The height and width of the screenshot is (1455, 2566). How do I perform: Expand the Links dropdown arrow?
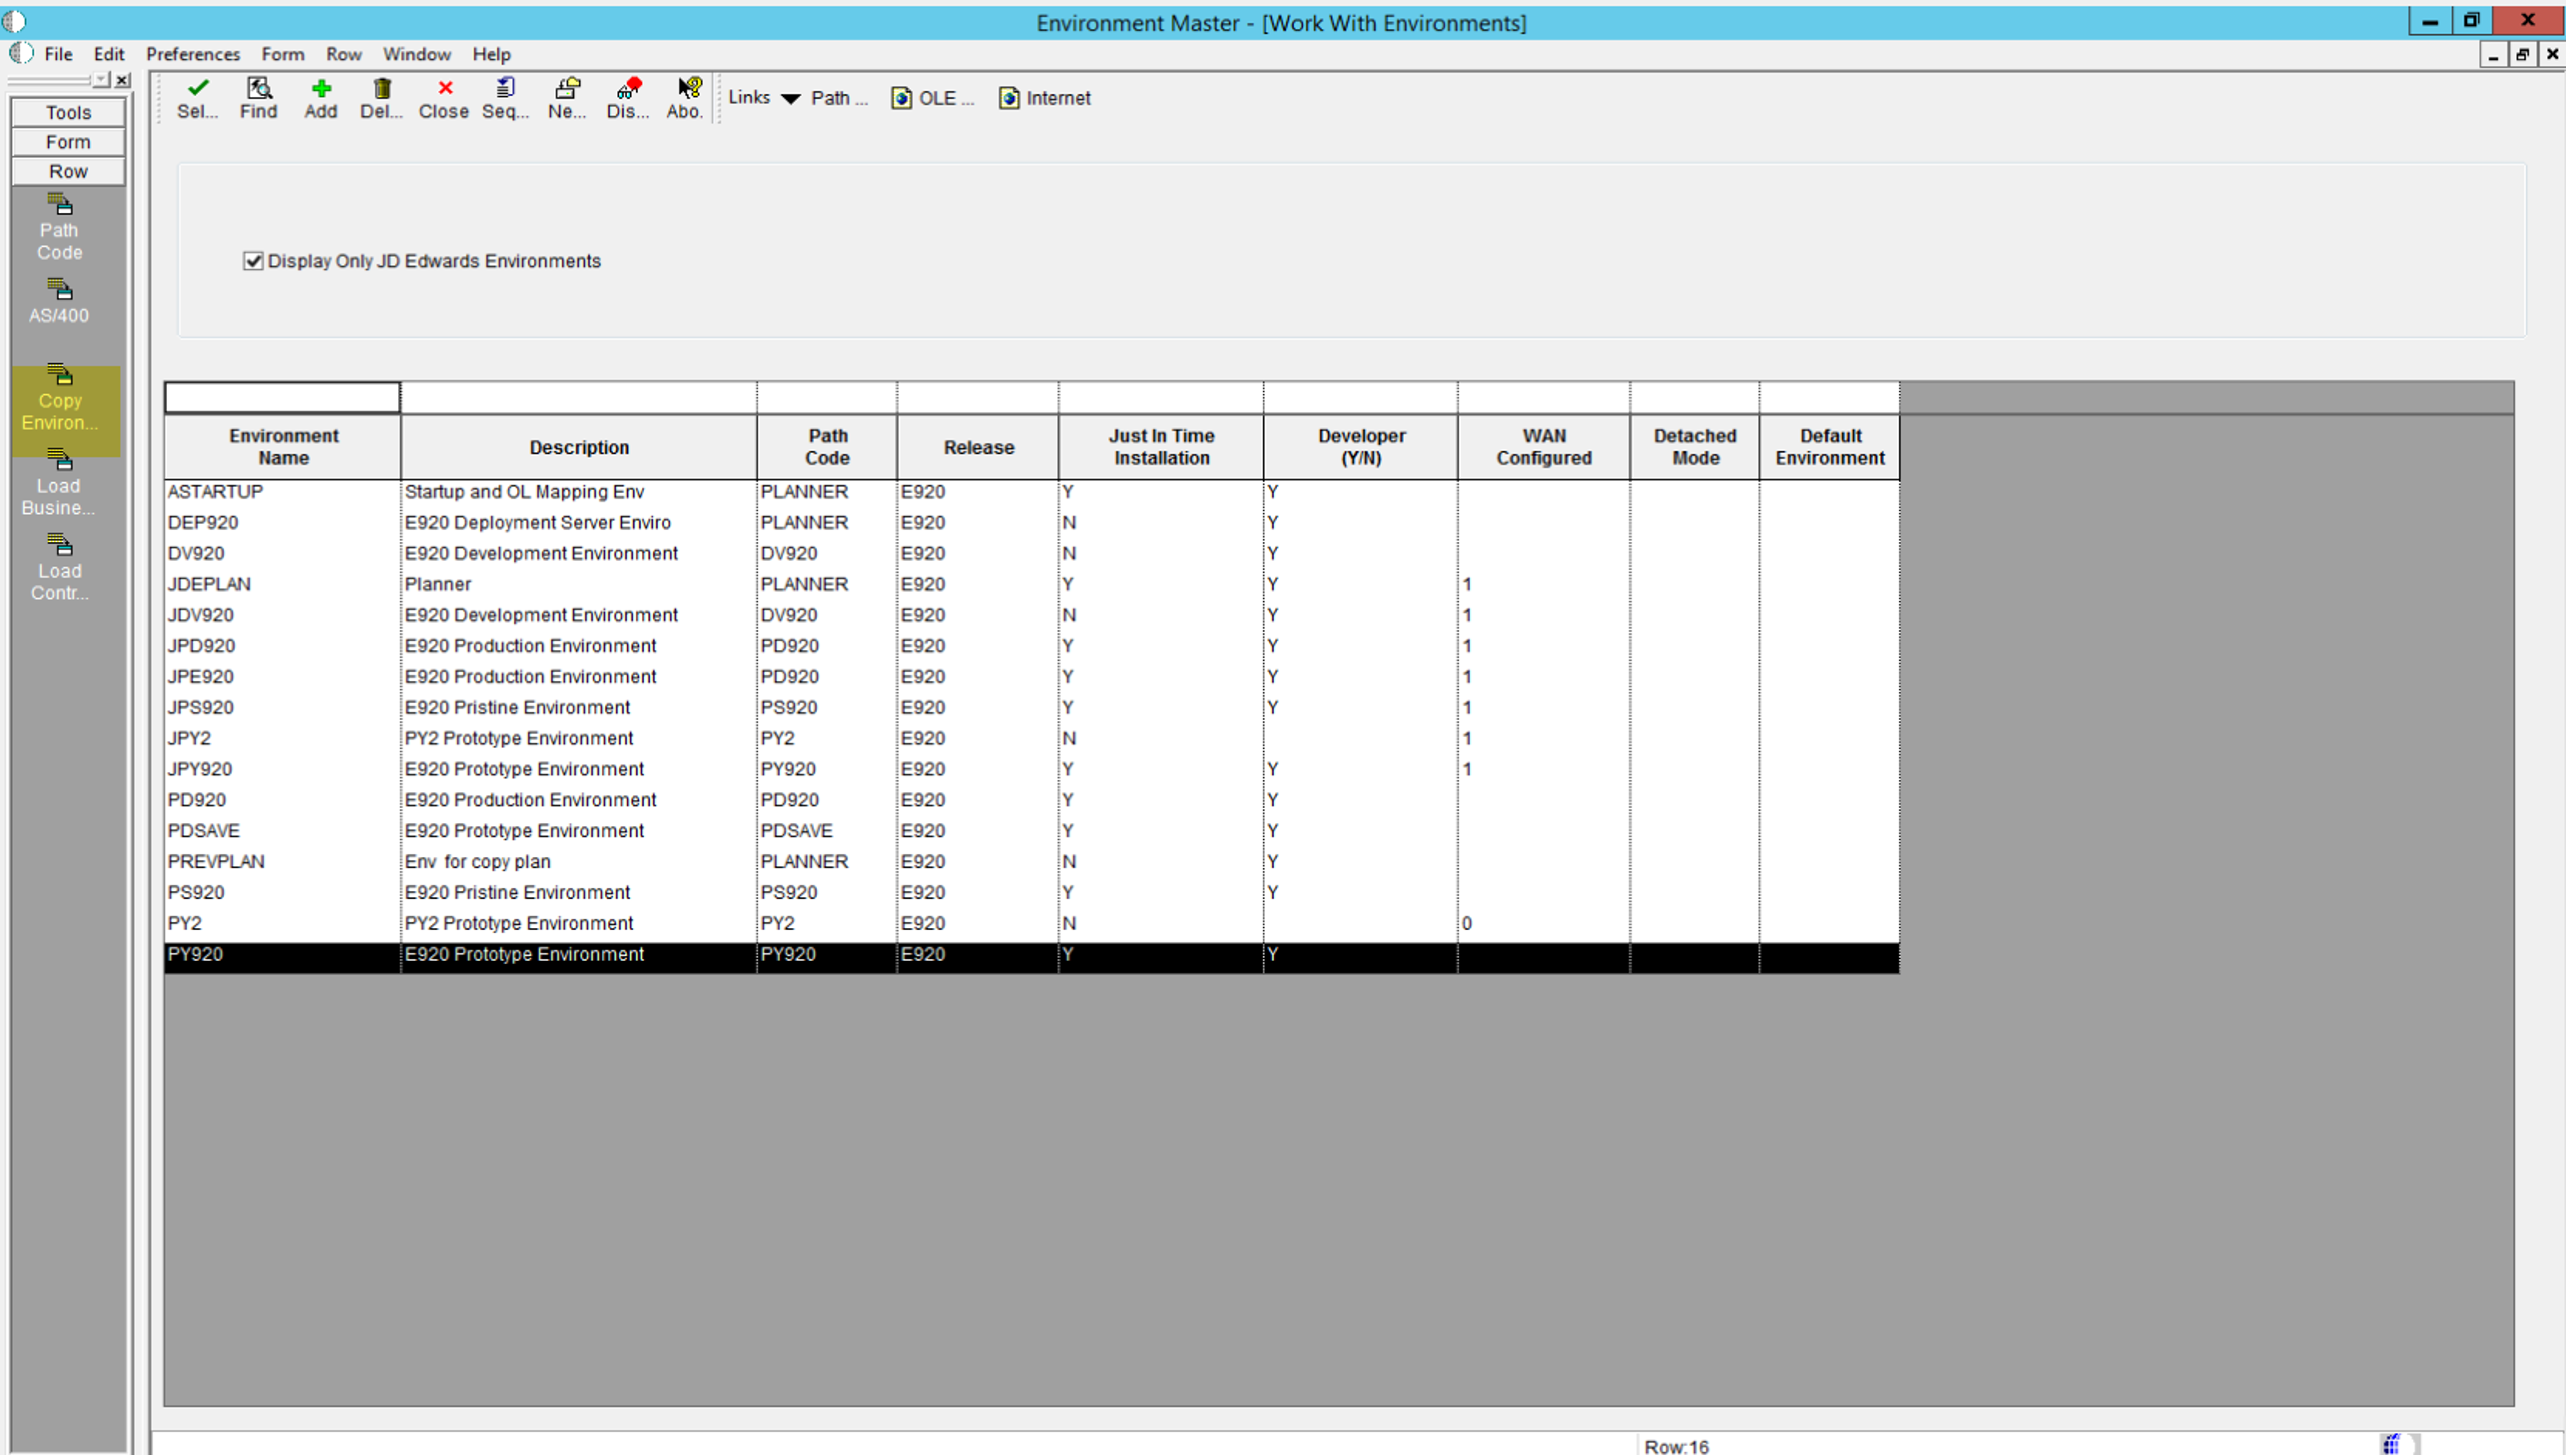[790, 98]
